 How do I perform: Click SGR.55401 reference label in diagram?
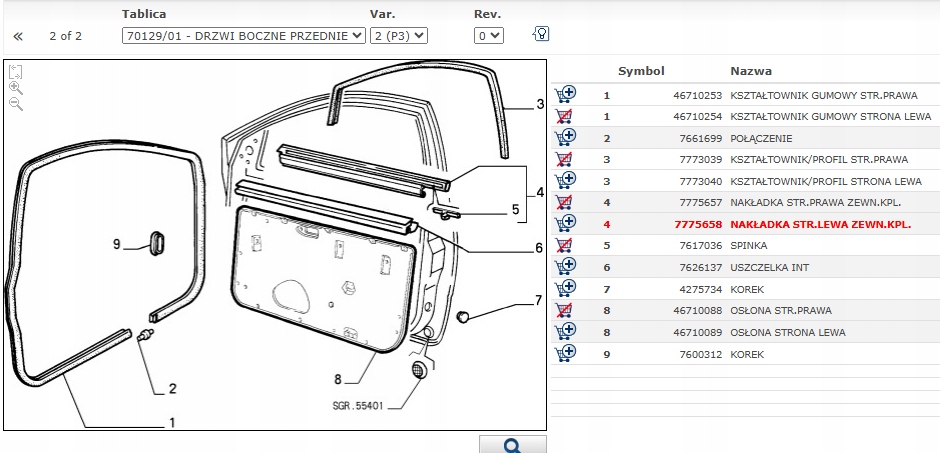point(357,406)
